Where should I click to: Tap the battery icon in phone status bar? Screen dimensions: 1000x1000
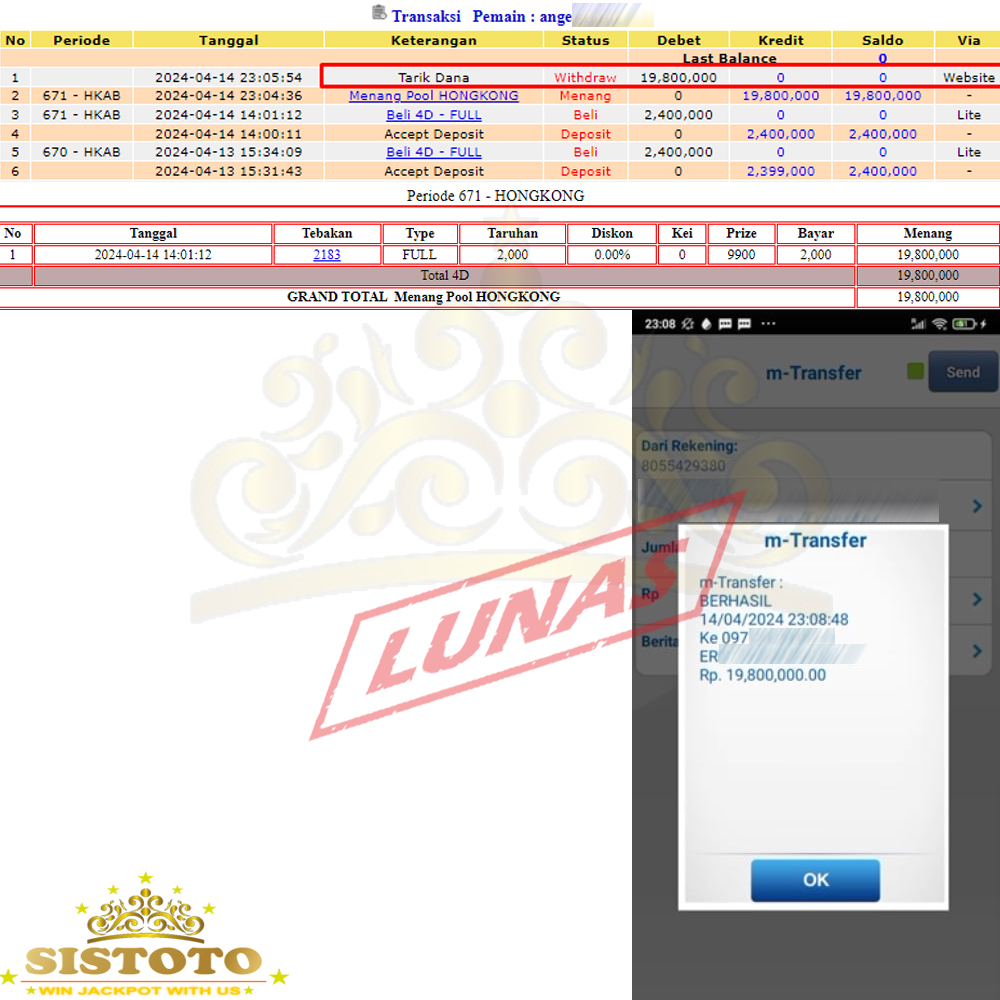pyautogui.click(x=966, y=324)
